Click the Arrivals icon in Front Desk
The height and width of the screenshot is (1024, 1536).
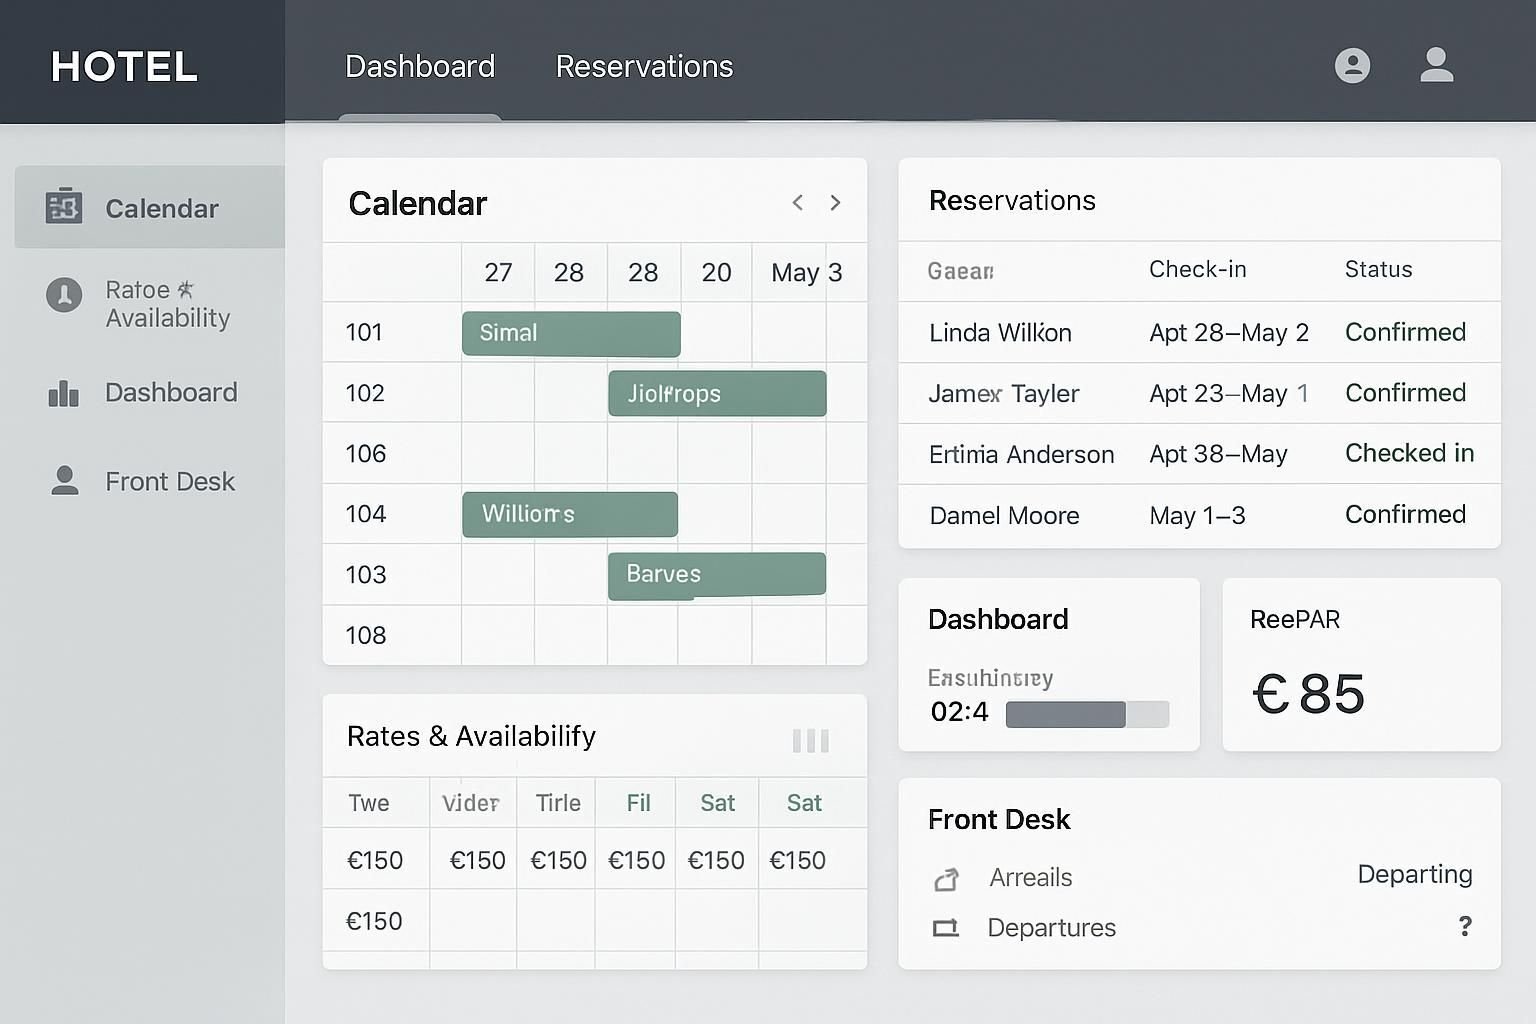(x=946, y=878)
